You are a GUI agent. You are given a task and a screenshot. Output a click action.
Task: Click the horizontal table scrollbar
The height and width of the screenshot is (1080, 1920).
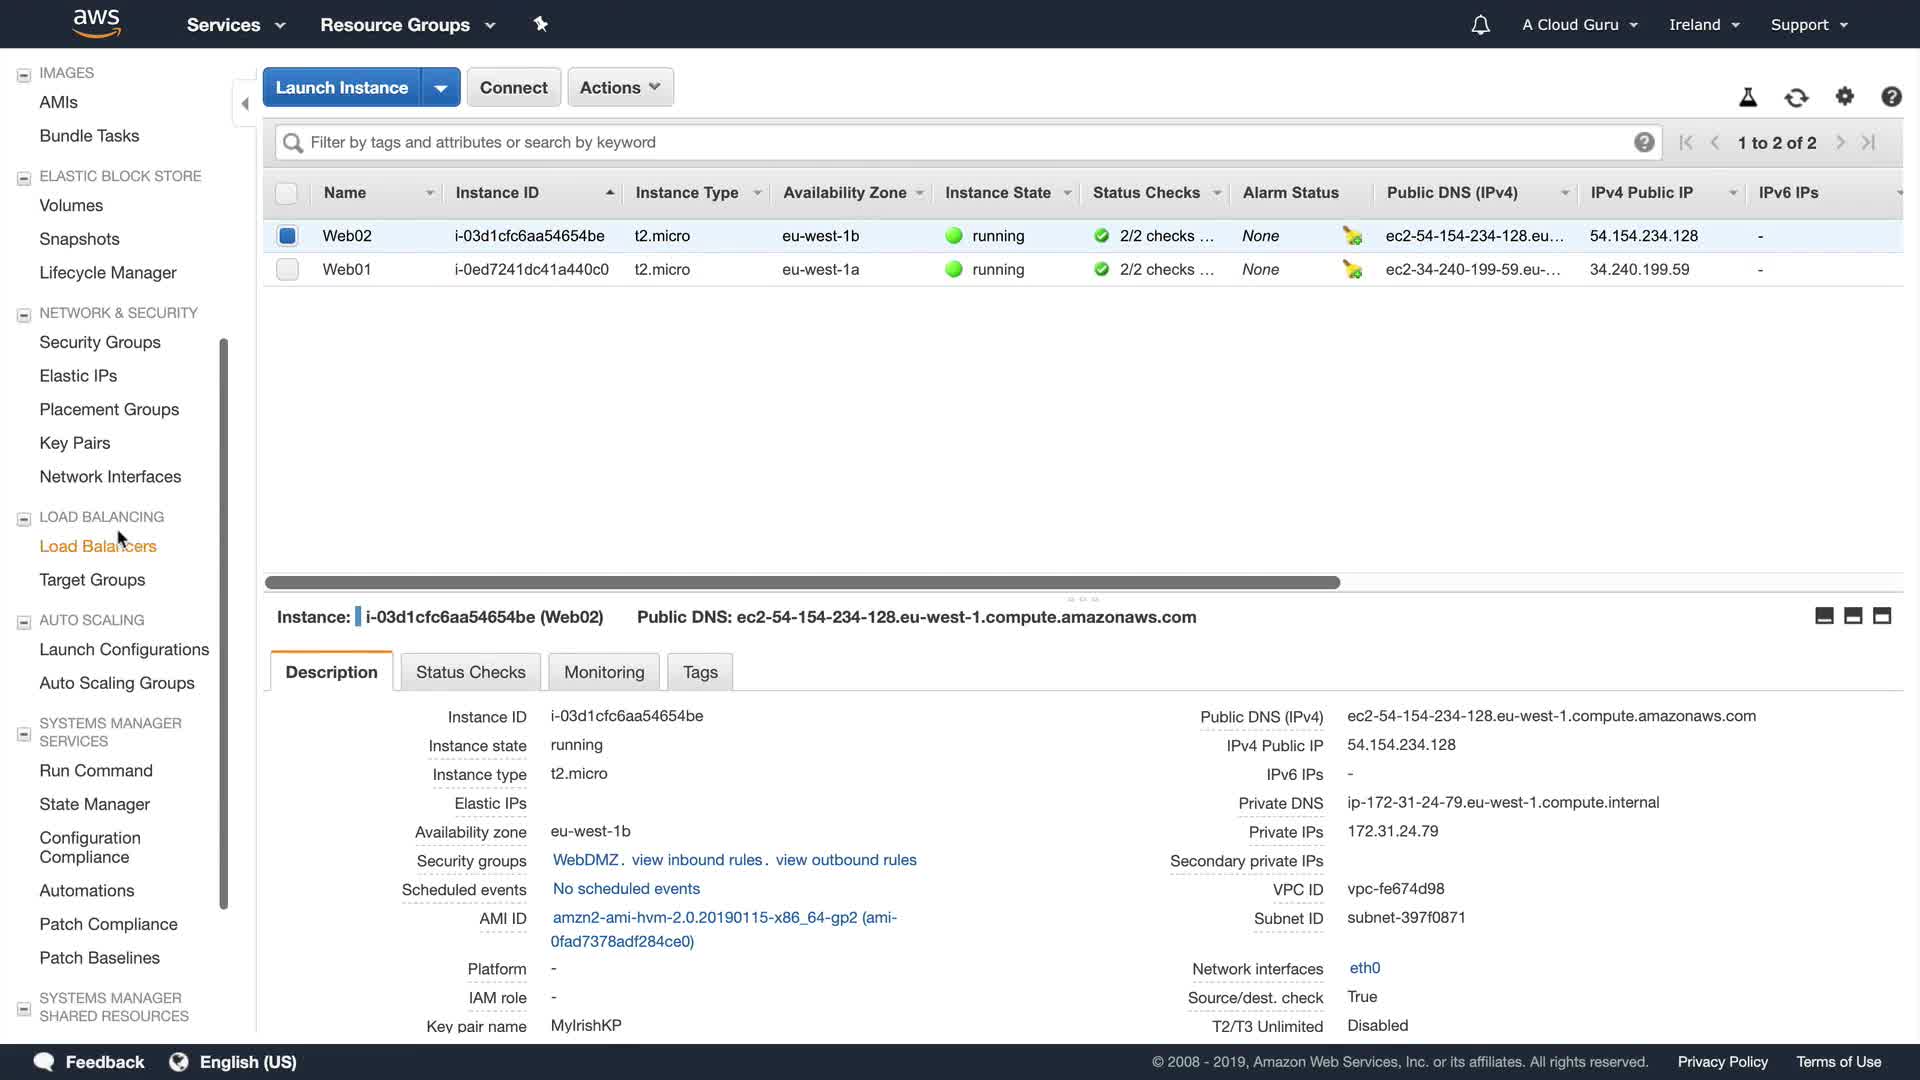[802, 582]
